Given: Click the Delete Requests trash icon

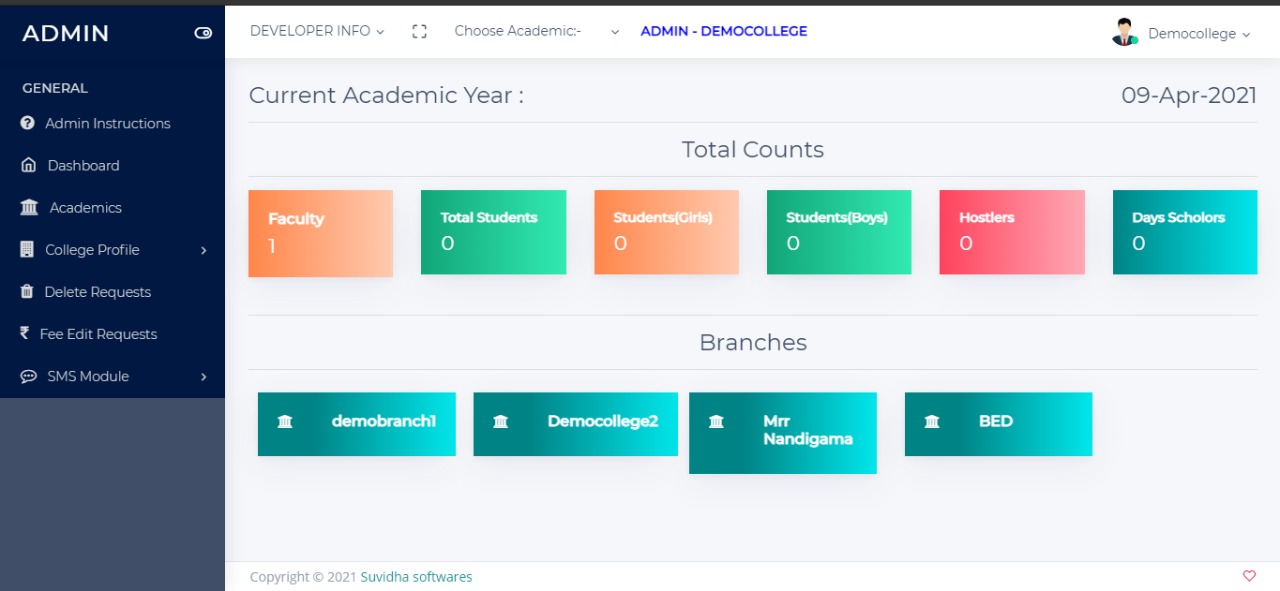Looking at the screenshot, I should (27, 291).
